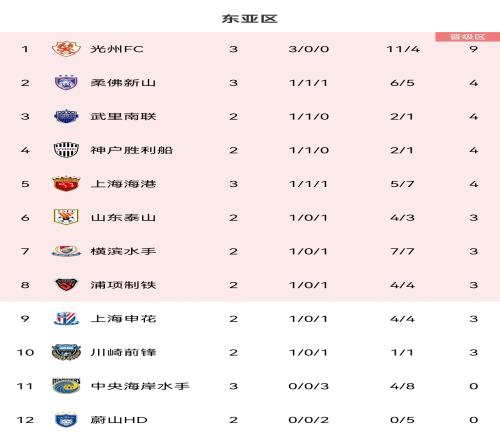Open the 川崎前锋 team logo

66,352
